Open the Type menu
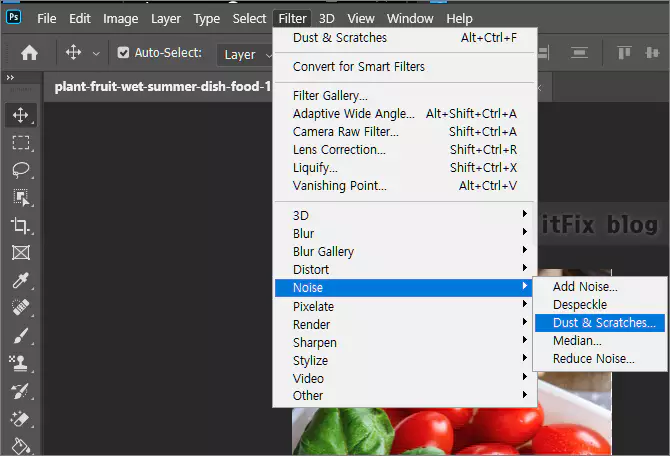 tap(206, 19)
